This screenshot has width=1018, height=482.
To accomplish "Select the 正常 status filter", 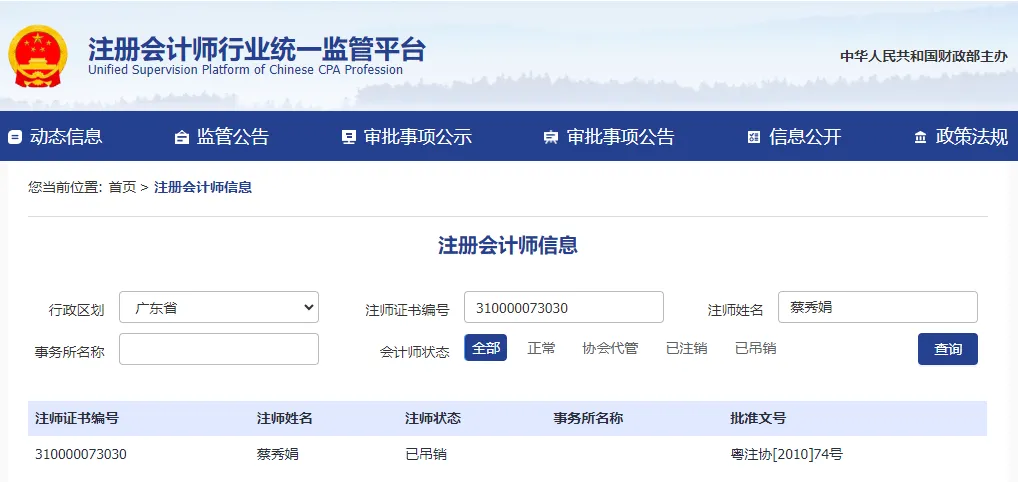I will coord(542,348).
